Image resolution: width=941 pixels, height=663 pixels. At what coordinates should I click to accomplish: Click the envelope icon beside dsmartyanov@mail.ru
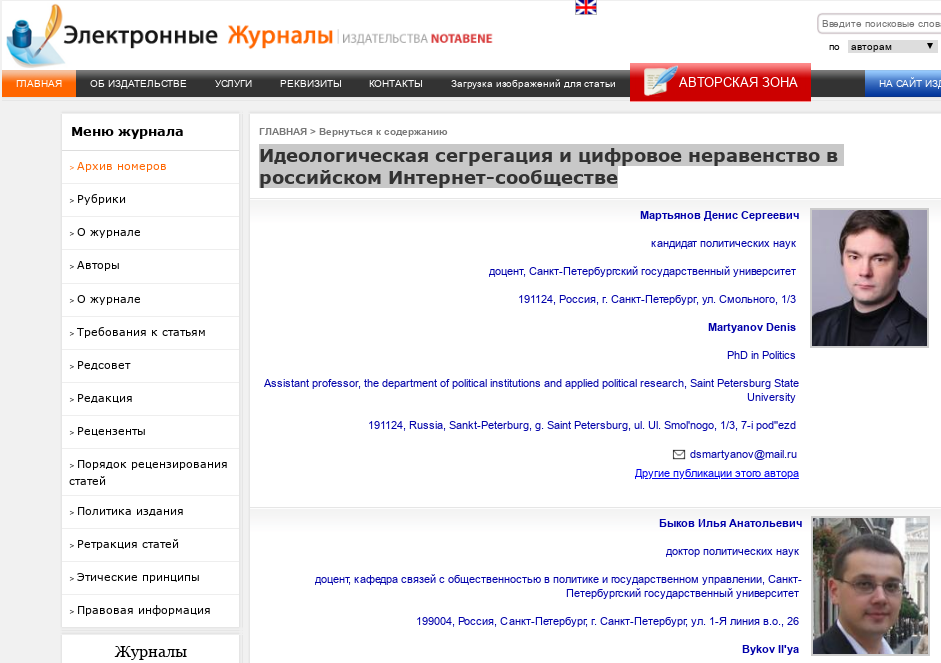click(679, 454)
